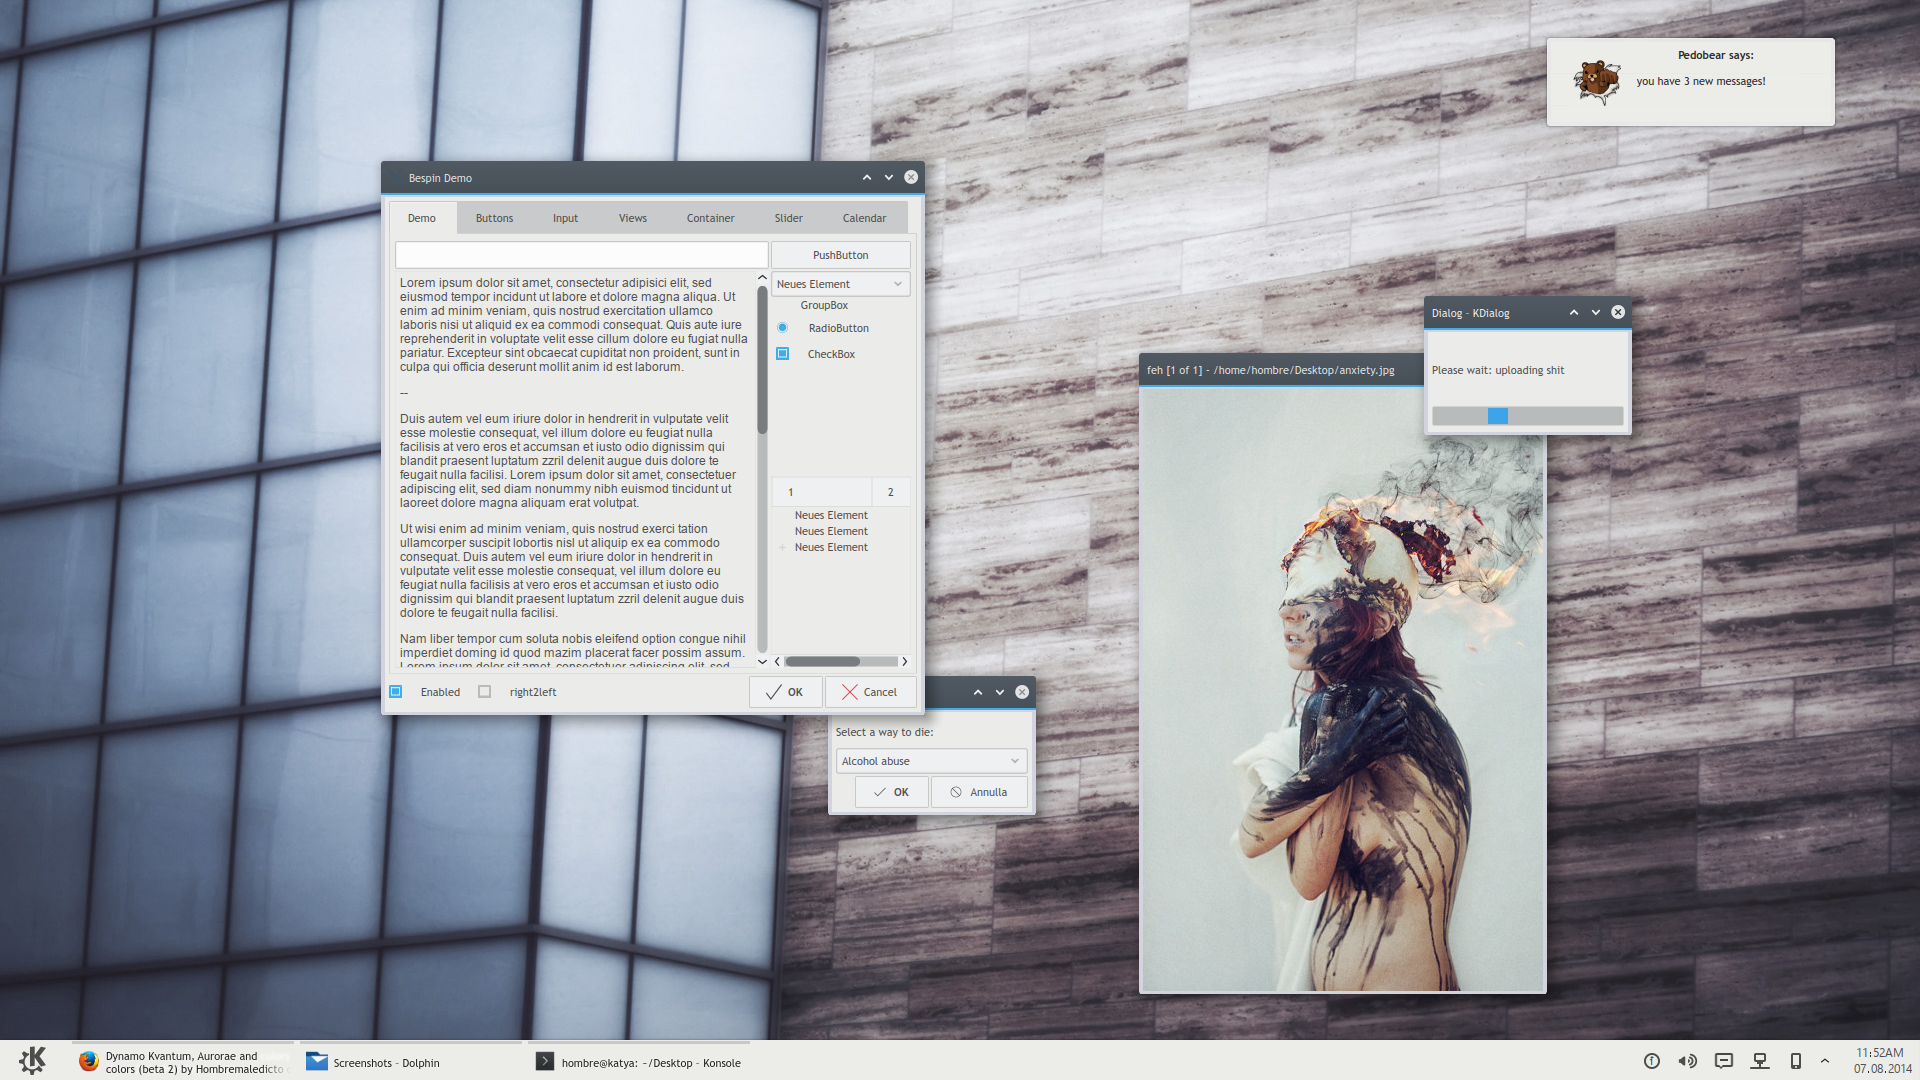
Task: Click the text area scroll-up arrow
Action: (762, 278)
